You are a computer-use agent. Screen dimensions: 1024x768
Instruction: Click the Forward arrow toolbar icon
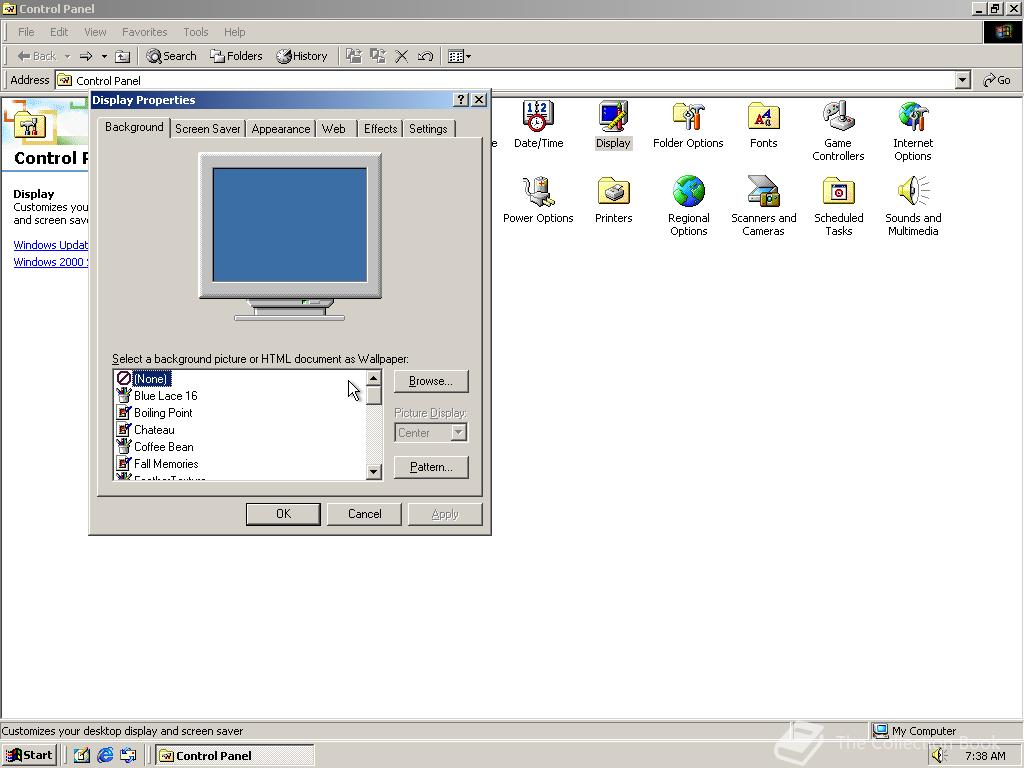coord(86,56)
